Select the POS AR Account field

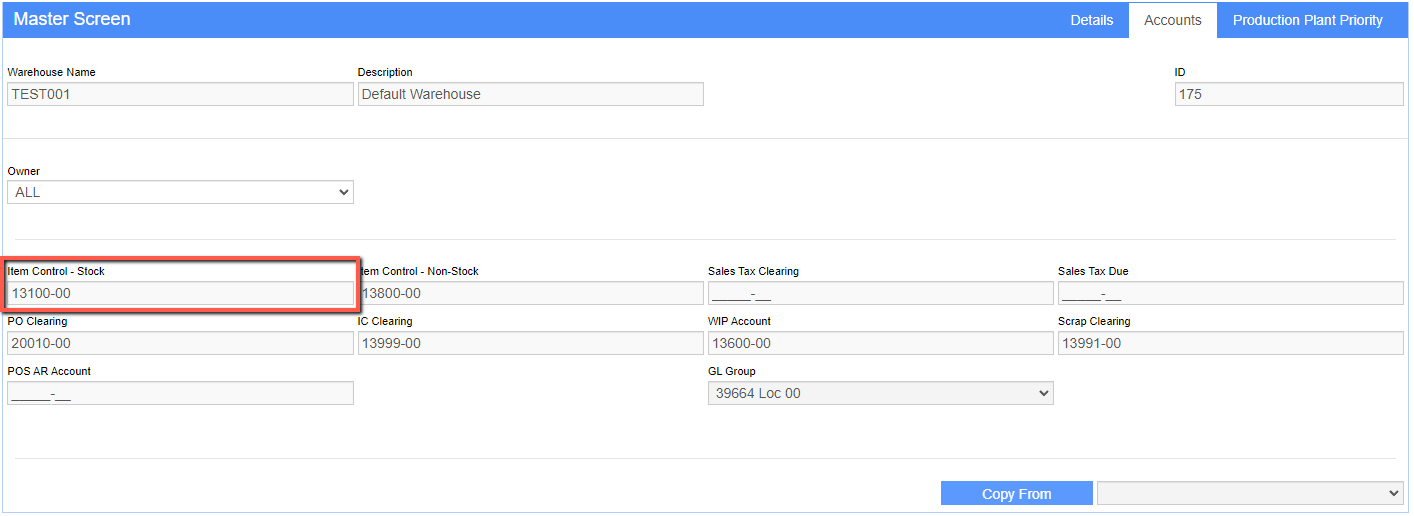click(x=180, y=393)
